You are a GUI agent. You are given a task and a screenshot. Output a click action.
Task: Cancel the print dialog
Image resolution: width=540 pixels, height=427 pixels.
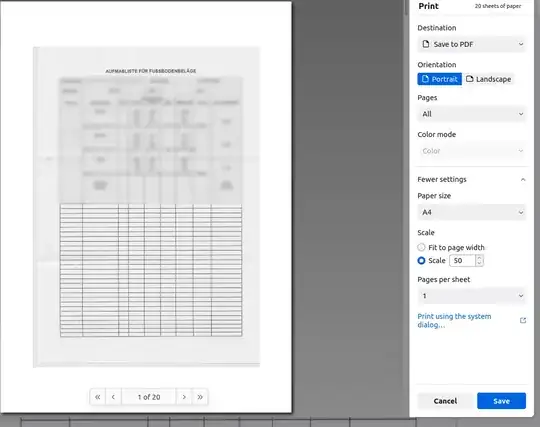coord(445,401)
